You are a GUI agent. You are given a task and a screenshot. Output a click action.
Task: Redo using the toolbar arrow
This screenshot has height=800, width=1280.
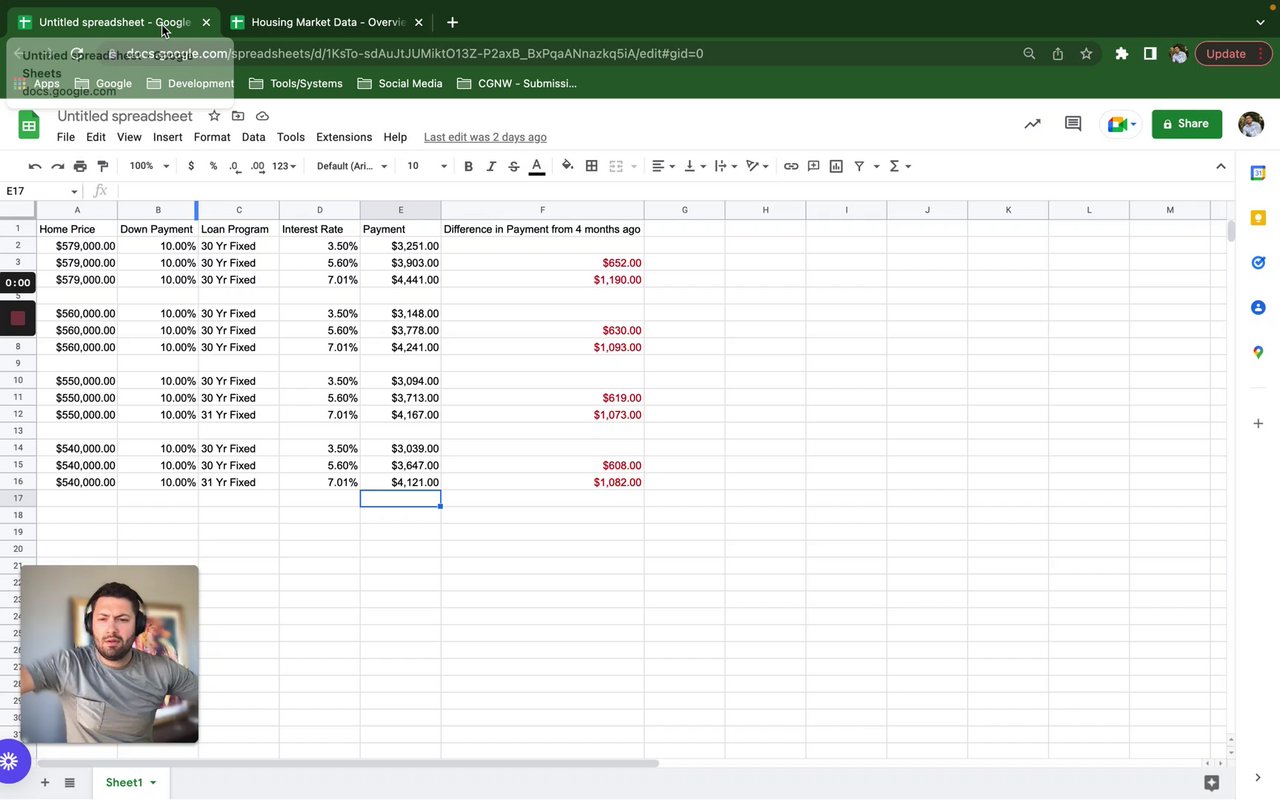[57, 166]
